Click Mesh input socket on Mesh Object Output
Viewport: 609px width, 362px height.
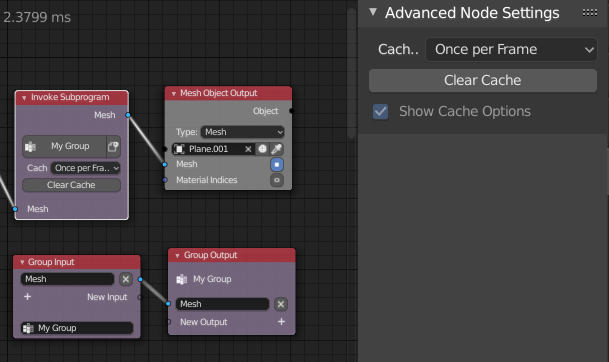coord(165,165)
